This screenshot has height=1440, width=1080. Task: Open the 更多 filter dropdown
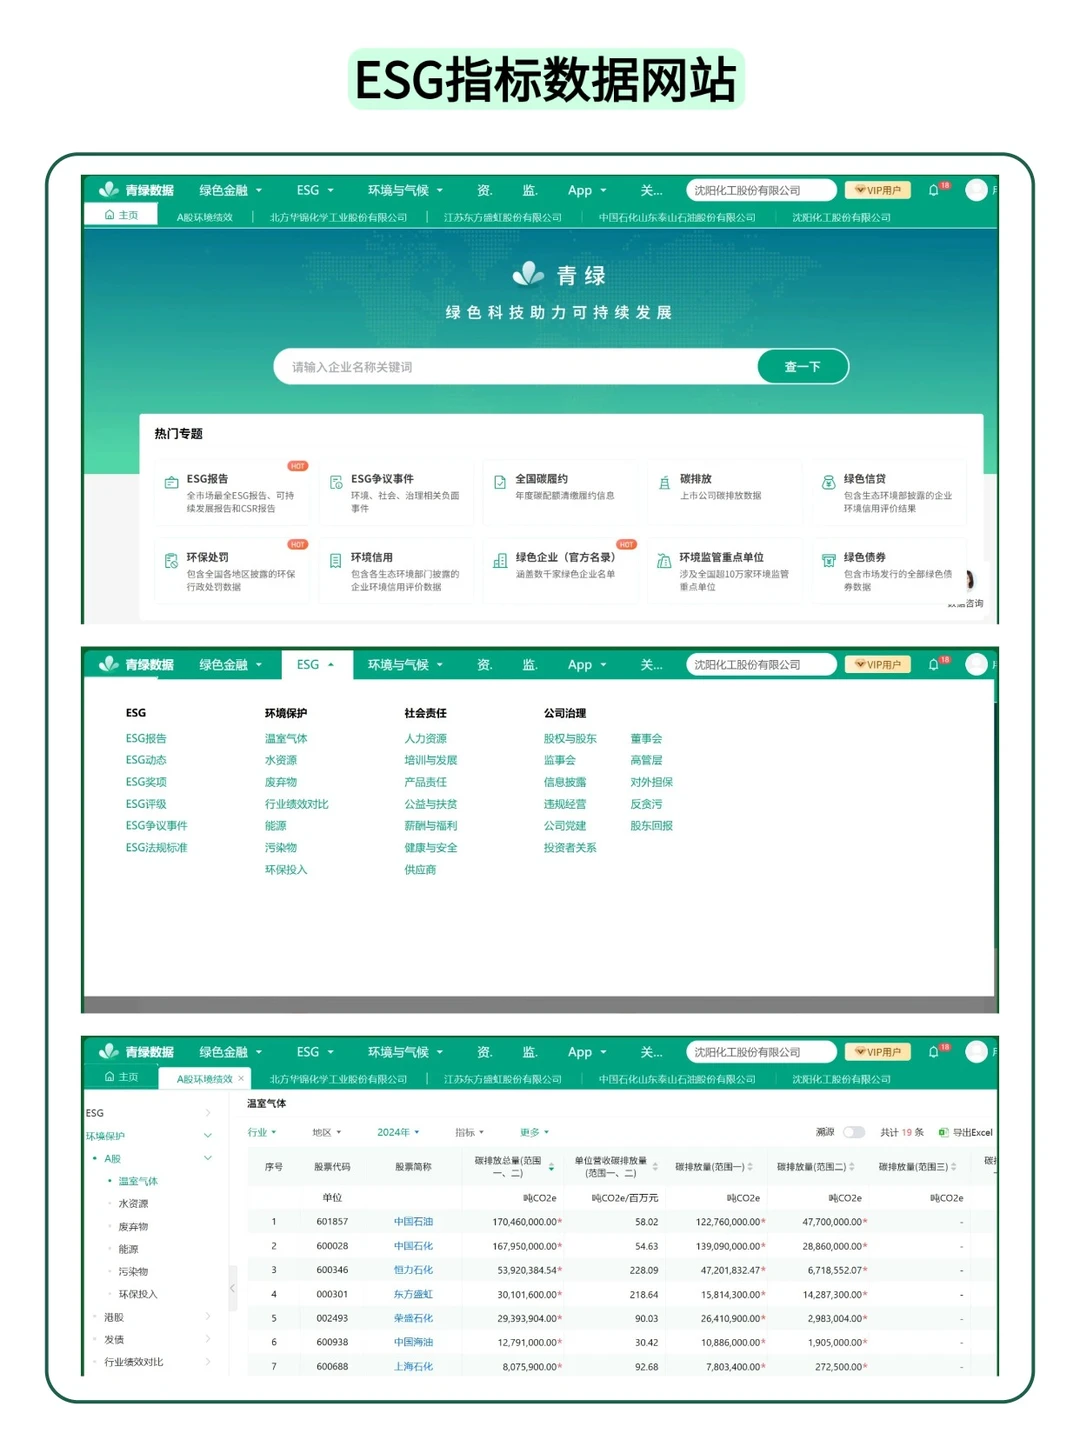533,1132
